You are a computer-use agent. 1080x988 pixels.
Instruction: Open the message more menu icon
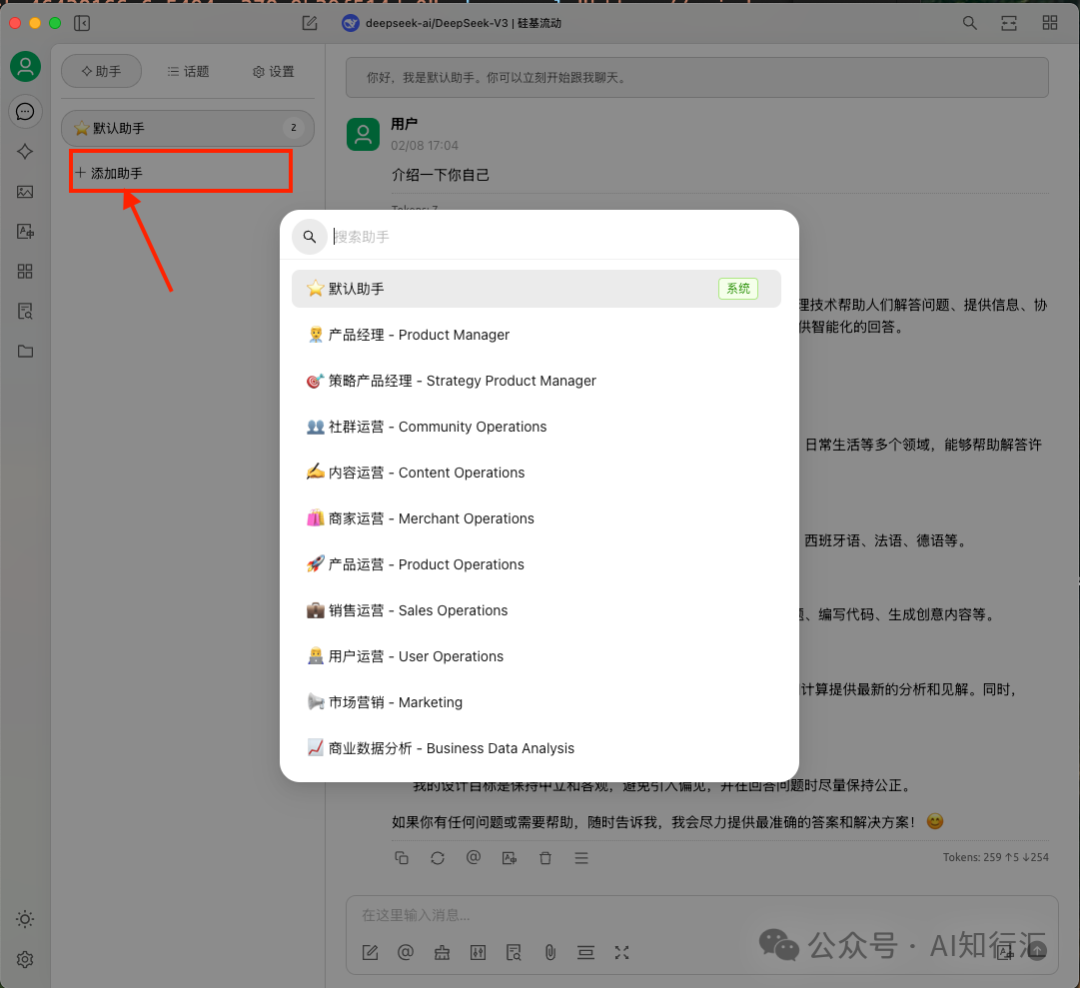tap(581, 858)
